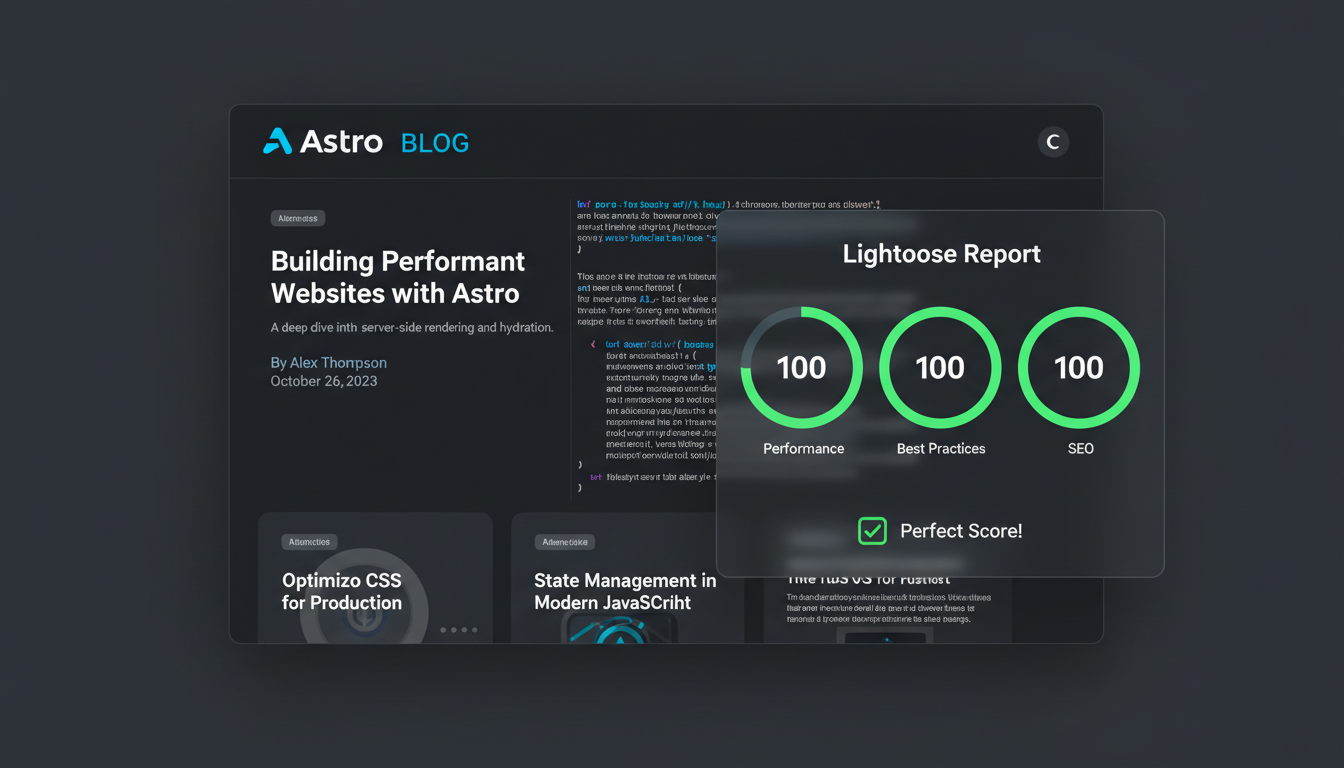Open the Optimizo CSS card tag badge
The image size is (1344, 768).
pyautogui.click(x=309, y=541)
